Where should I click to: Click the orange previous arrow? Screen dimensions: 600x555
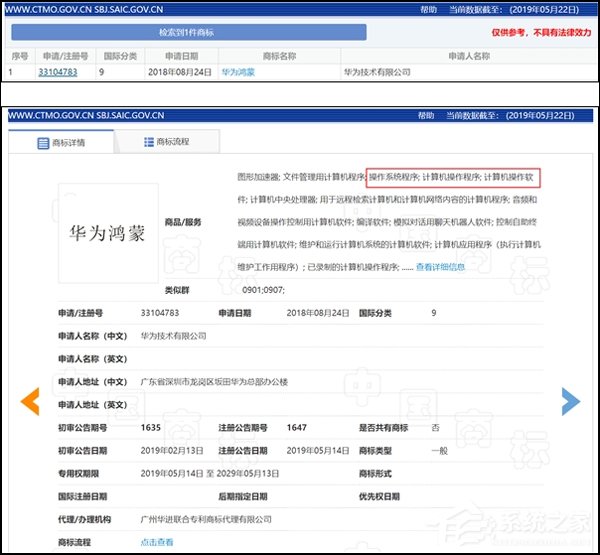pyautogui.click(x=30, y=401)
